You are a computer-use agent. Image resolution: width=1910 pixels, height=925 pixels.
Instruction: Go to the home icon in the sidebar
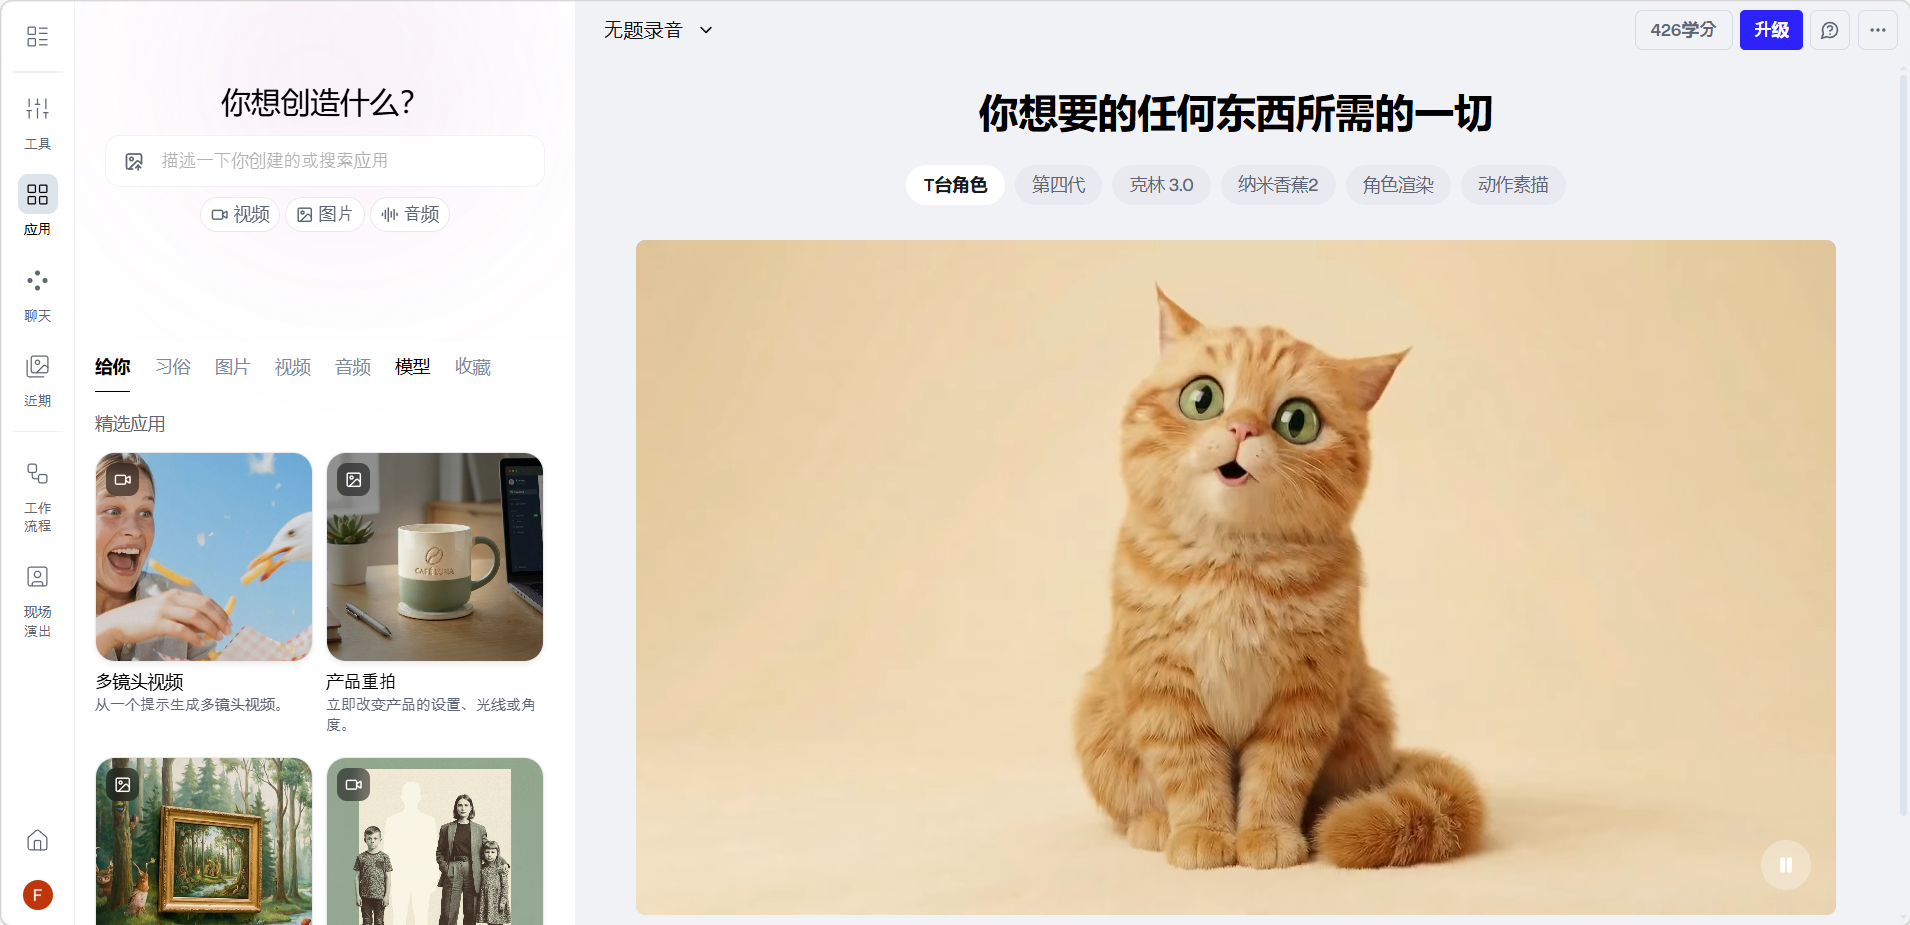37,840
